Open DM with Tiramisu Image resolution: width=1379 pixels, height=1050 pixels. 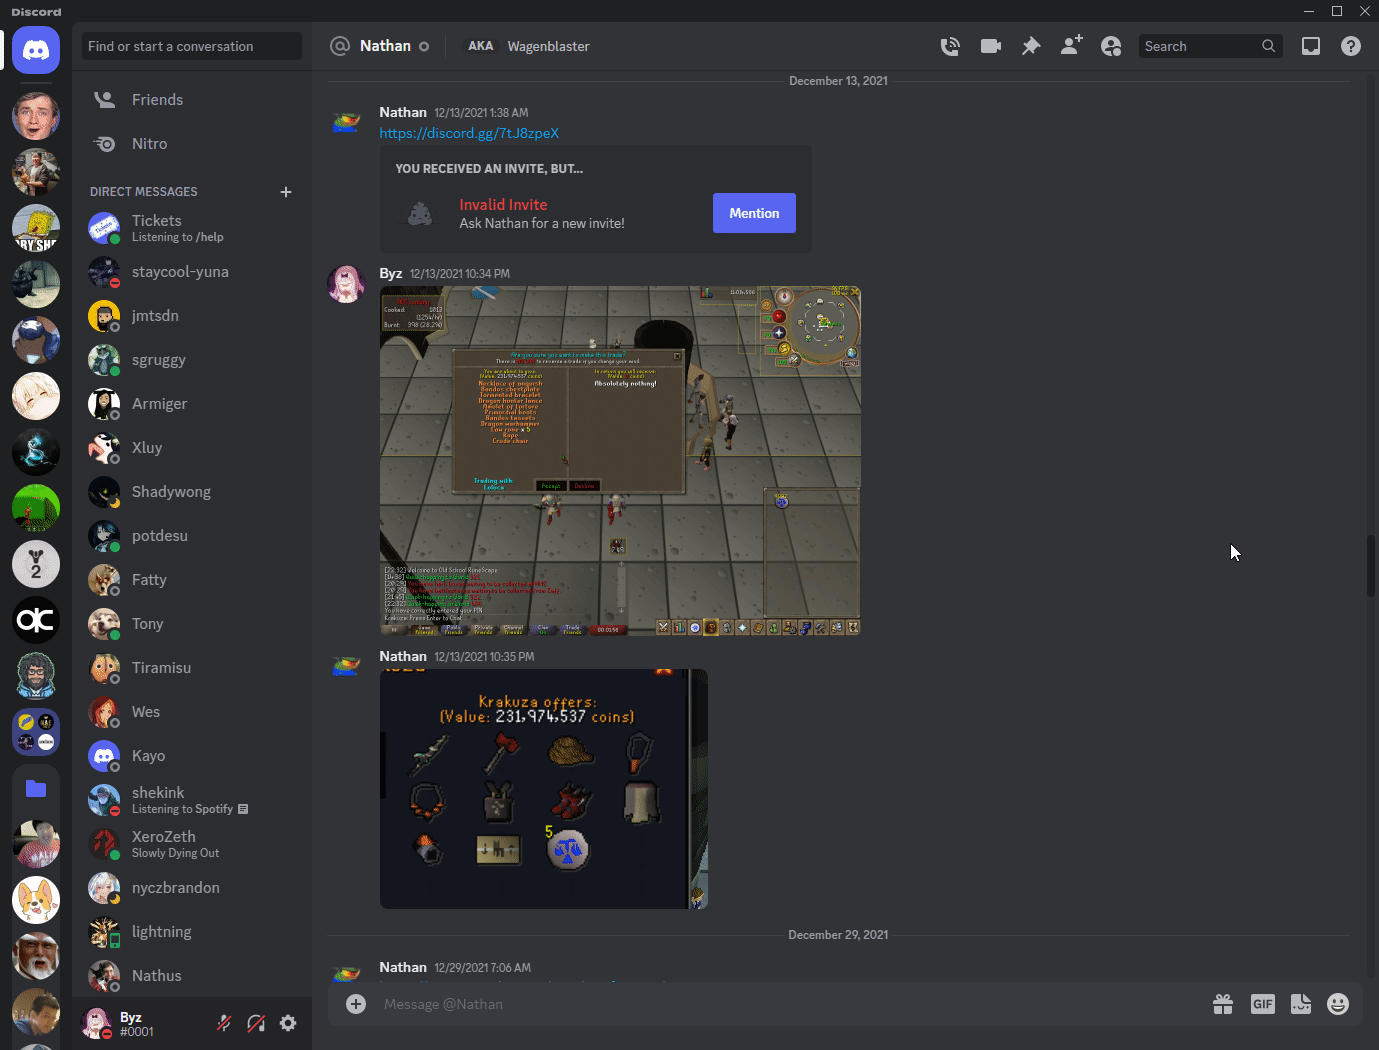tap(192, 668)
